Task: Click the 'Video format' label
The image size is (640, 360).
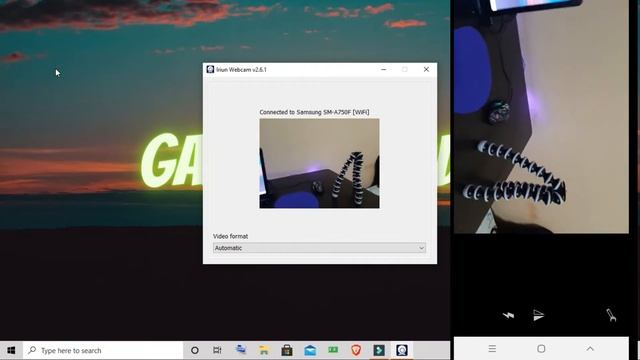Action: (x=230, y=236)
